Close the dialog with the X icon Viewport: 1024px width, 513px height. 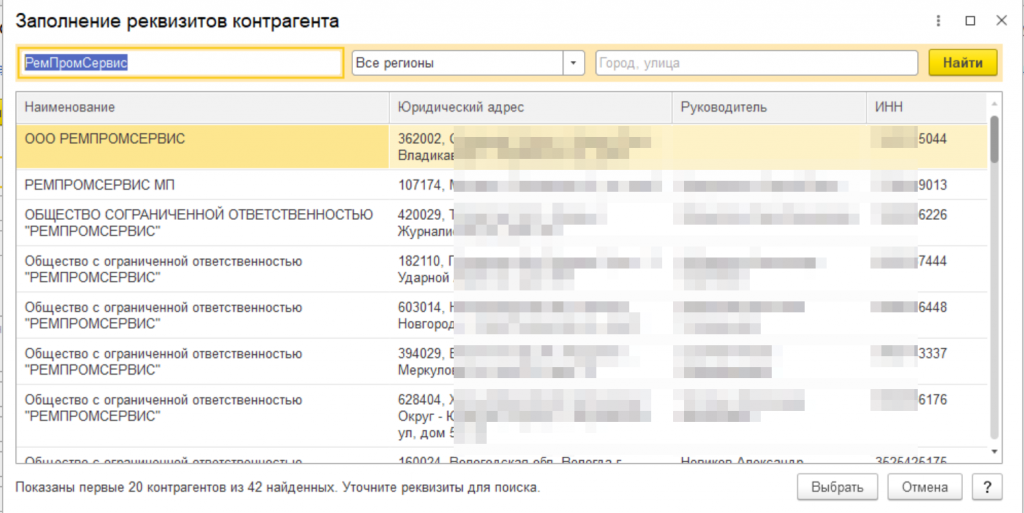1000,20
